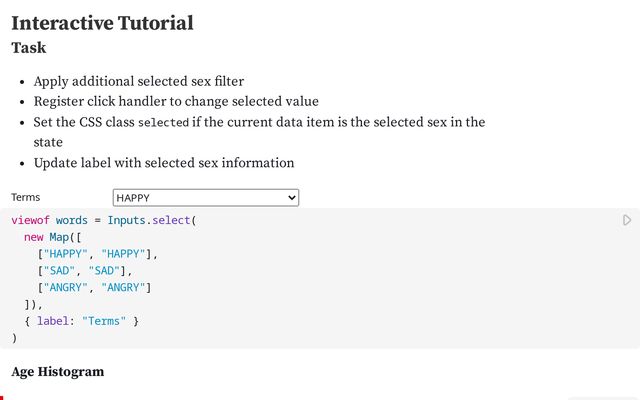Click the { label: "Terms" } code line

tap(82, 321)
